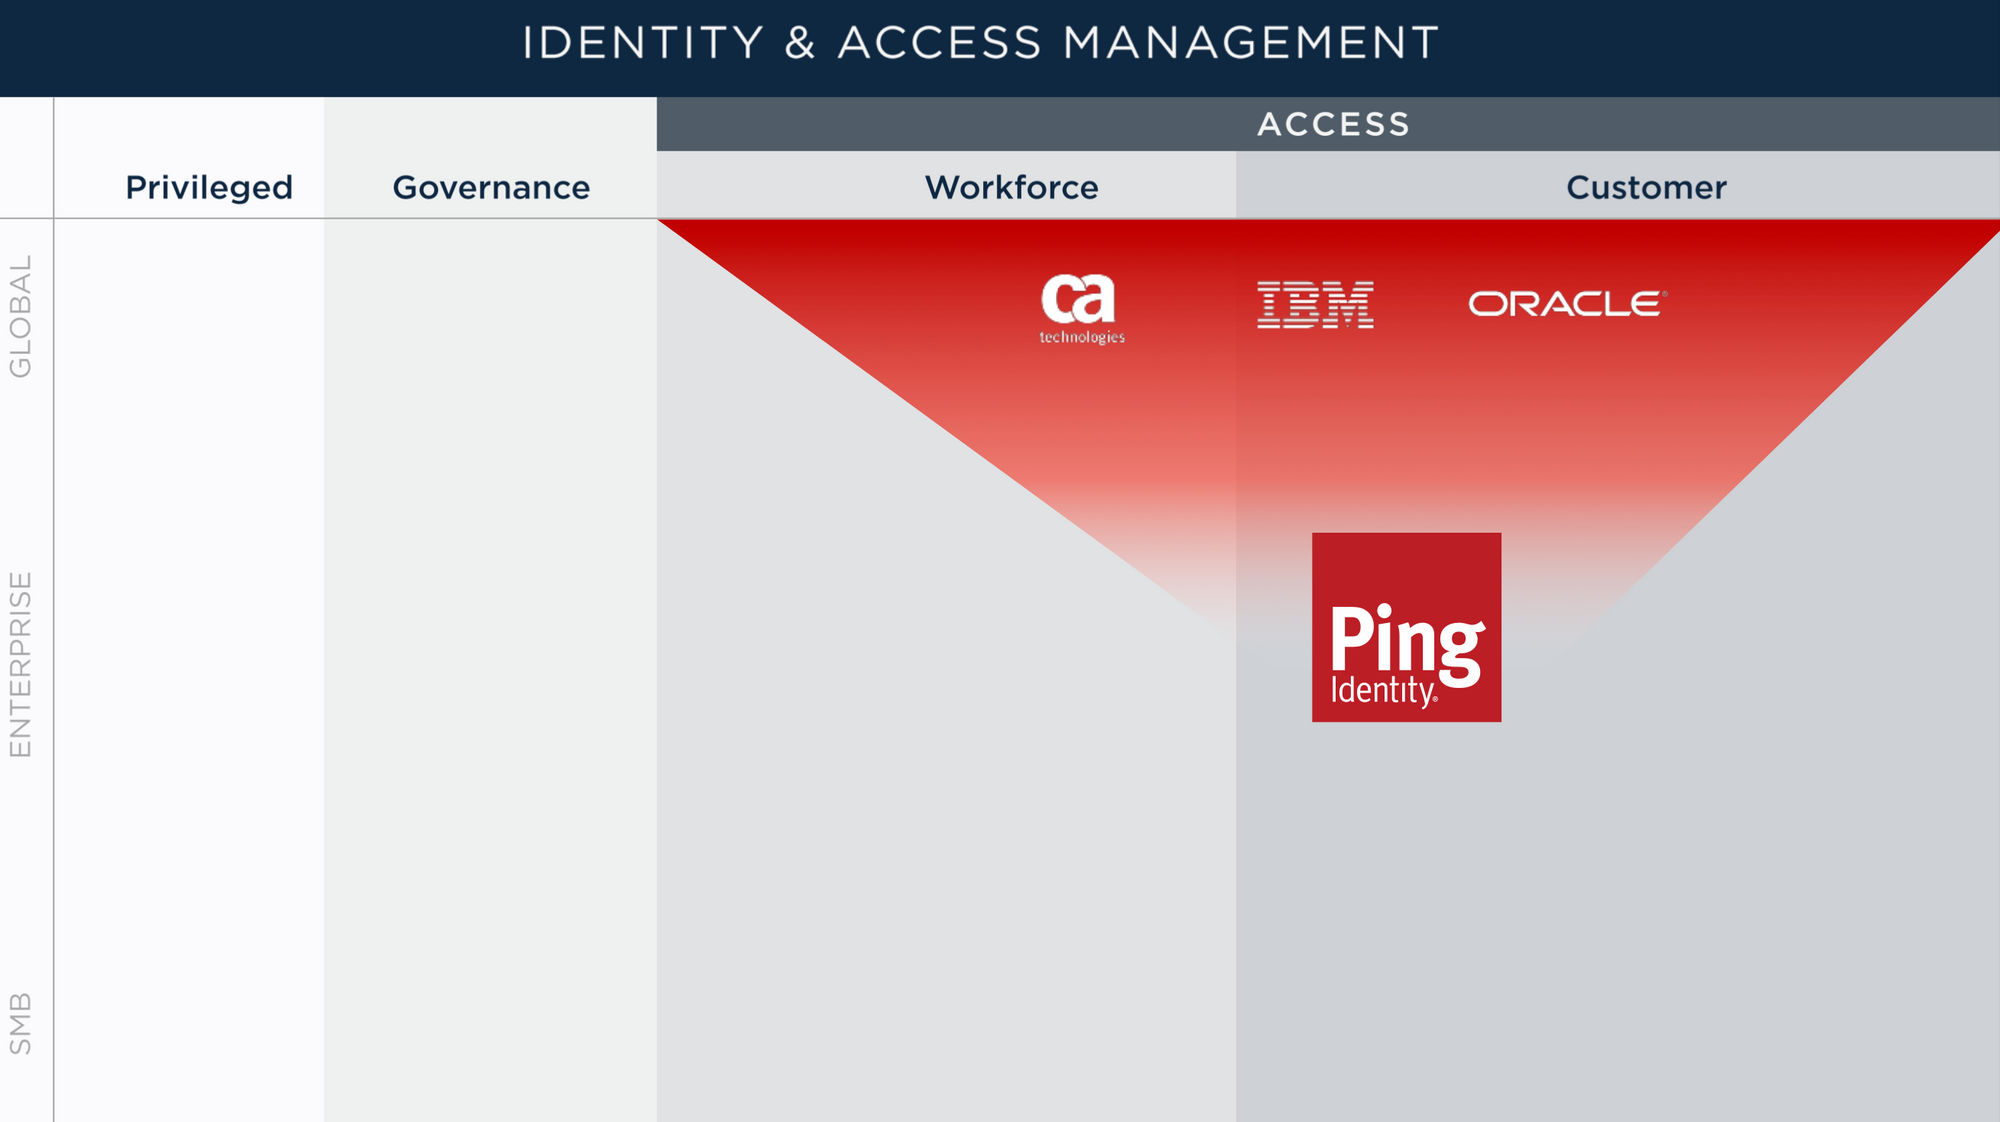Screen dimensions: 2000x1122
Task: Select the Privileged column header
Action: tap(209, 188)
